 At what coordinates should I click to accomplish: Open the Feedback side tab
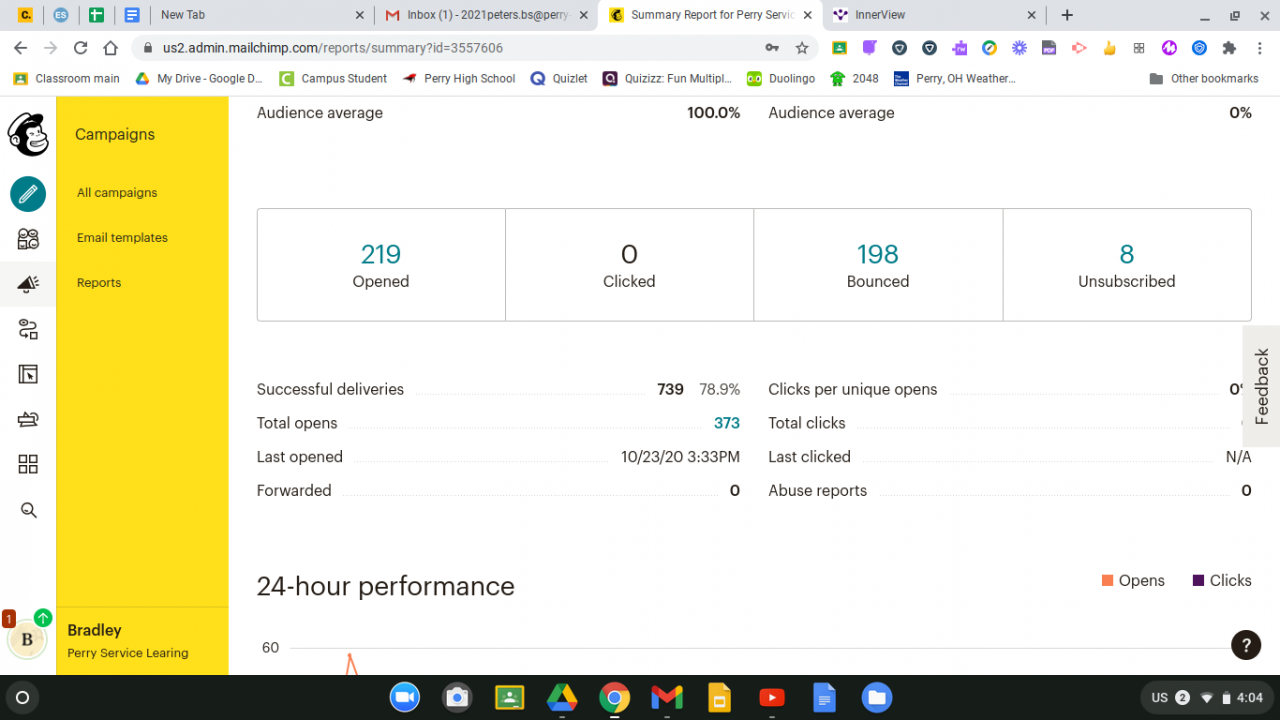click(x=1261, y=386)
